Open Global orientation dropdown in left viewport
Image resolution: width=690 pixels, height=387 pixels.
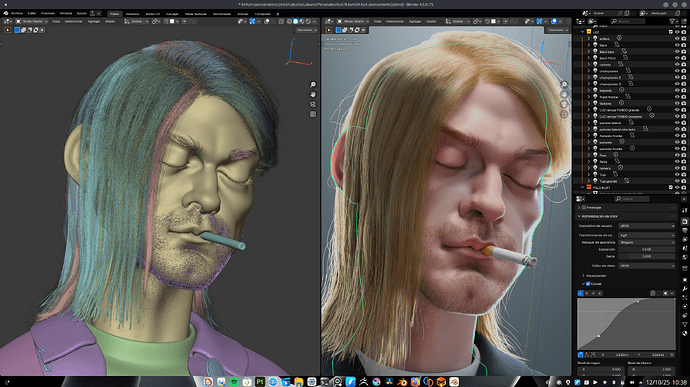click(x=136, y=21)
